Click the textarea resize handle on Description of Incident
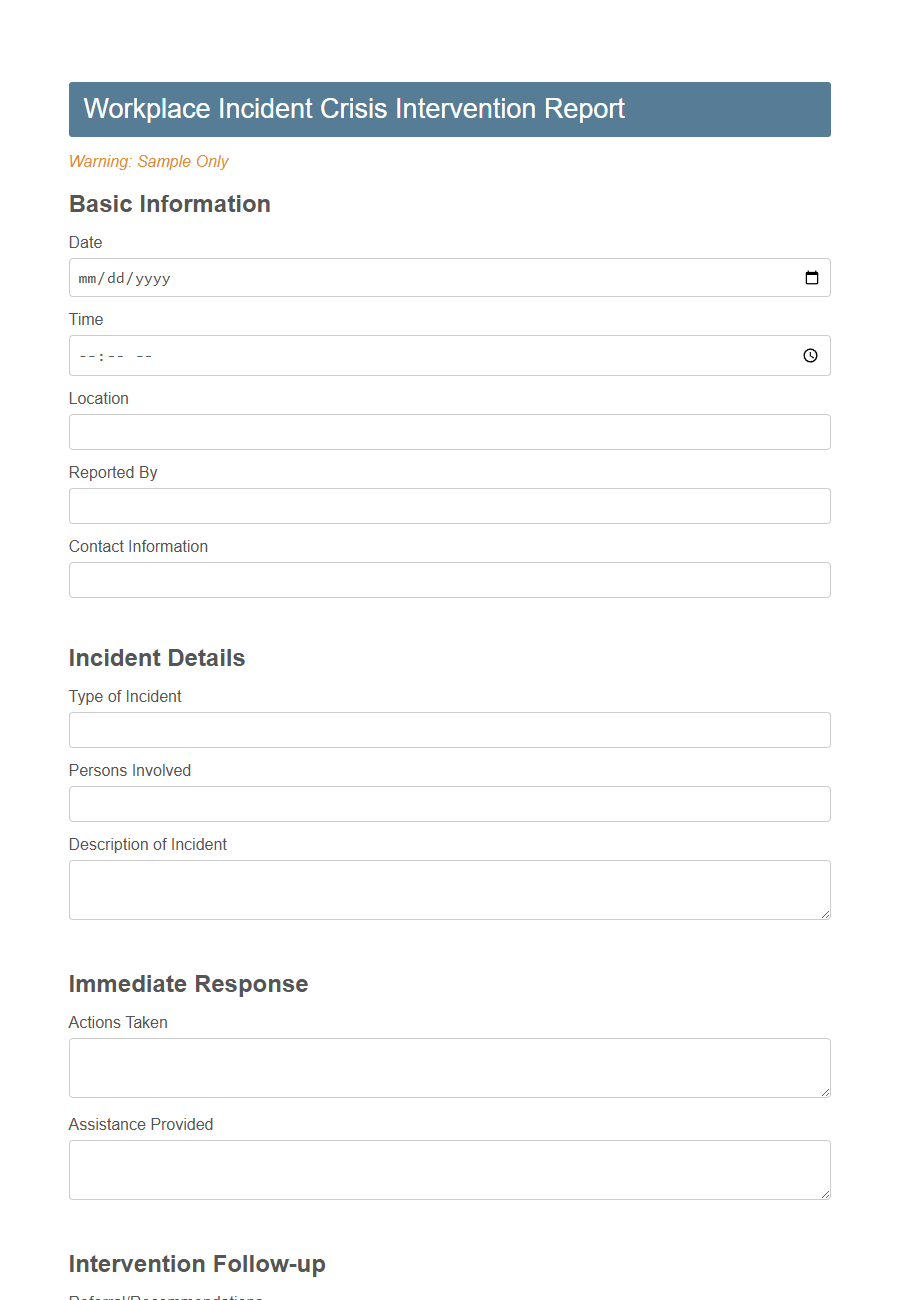 [826, 913]
